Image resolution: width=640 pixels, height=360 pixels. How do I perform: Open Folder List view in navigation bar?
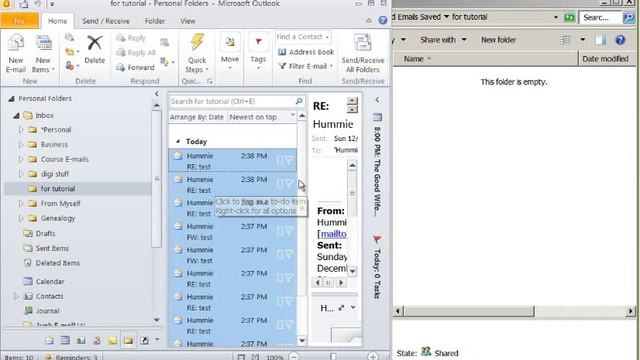pos(128,340)
